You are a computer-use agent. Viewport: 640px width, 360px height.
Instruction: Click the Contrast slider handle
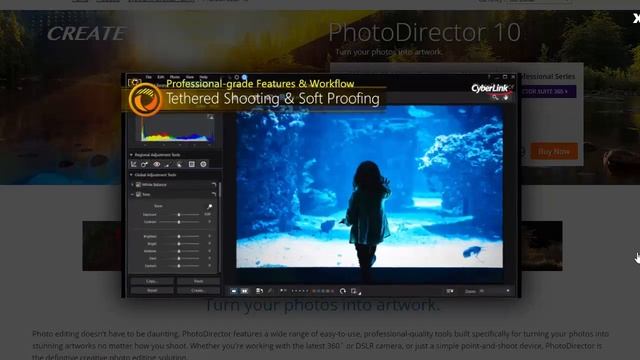[x=179, y=222]
